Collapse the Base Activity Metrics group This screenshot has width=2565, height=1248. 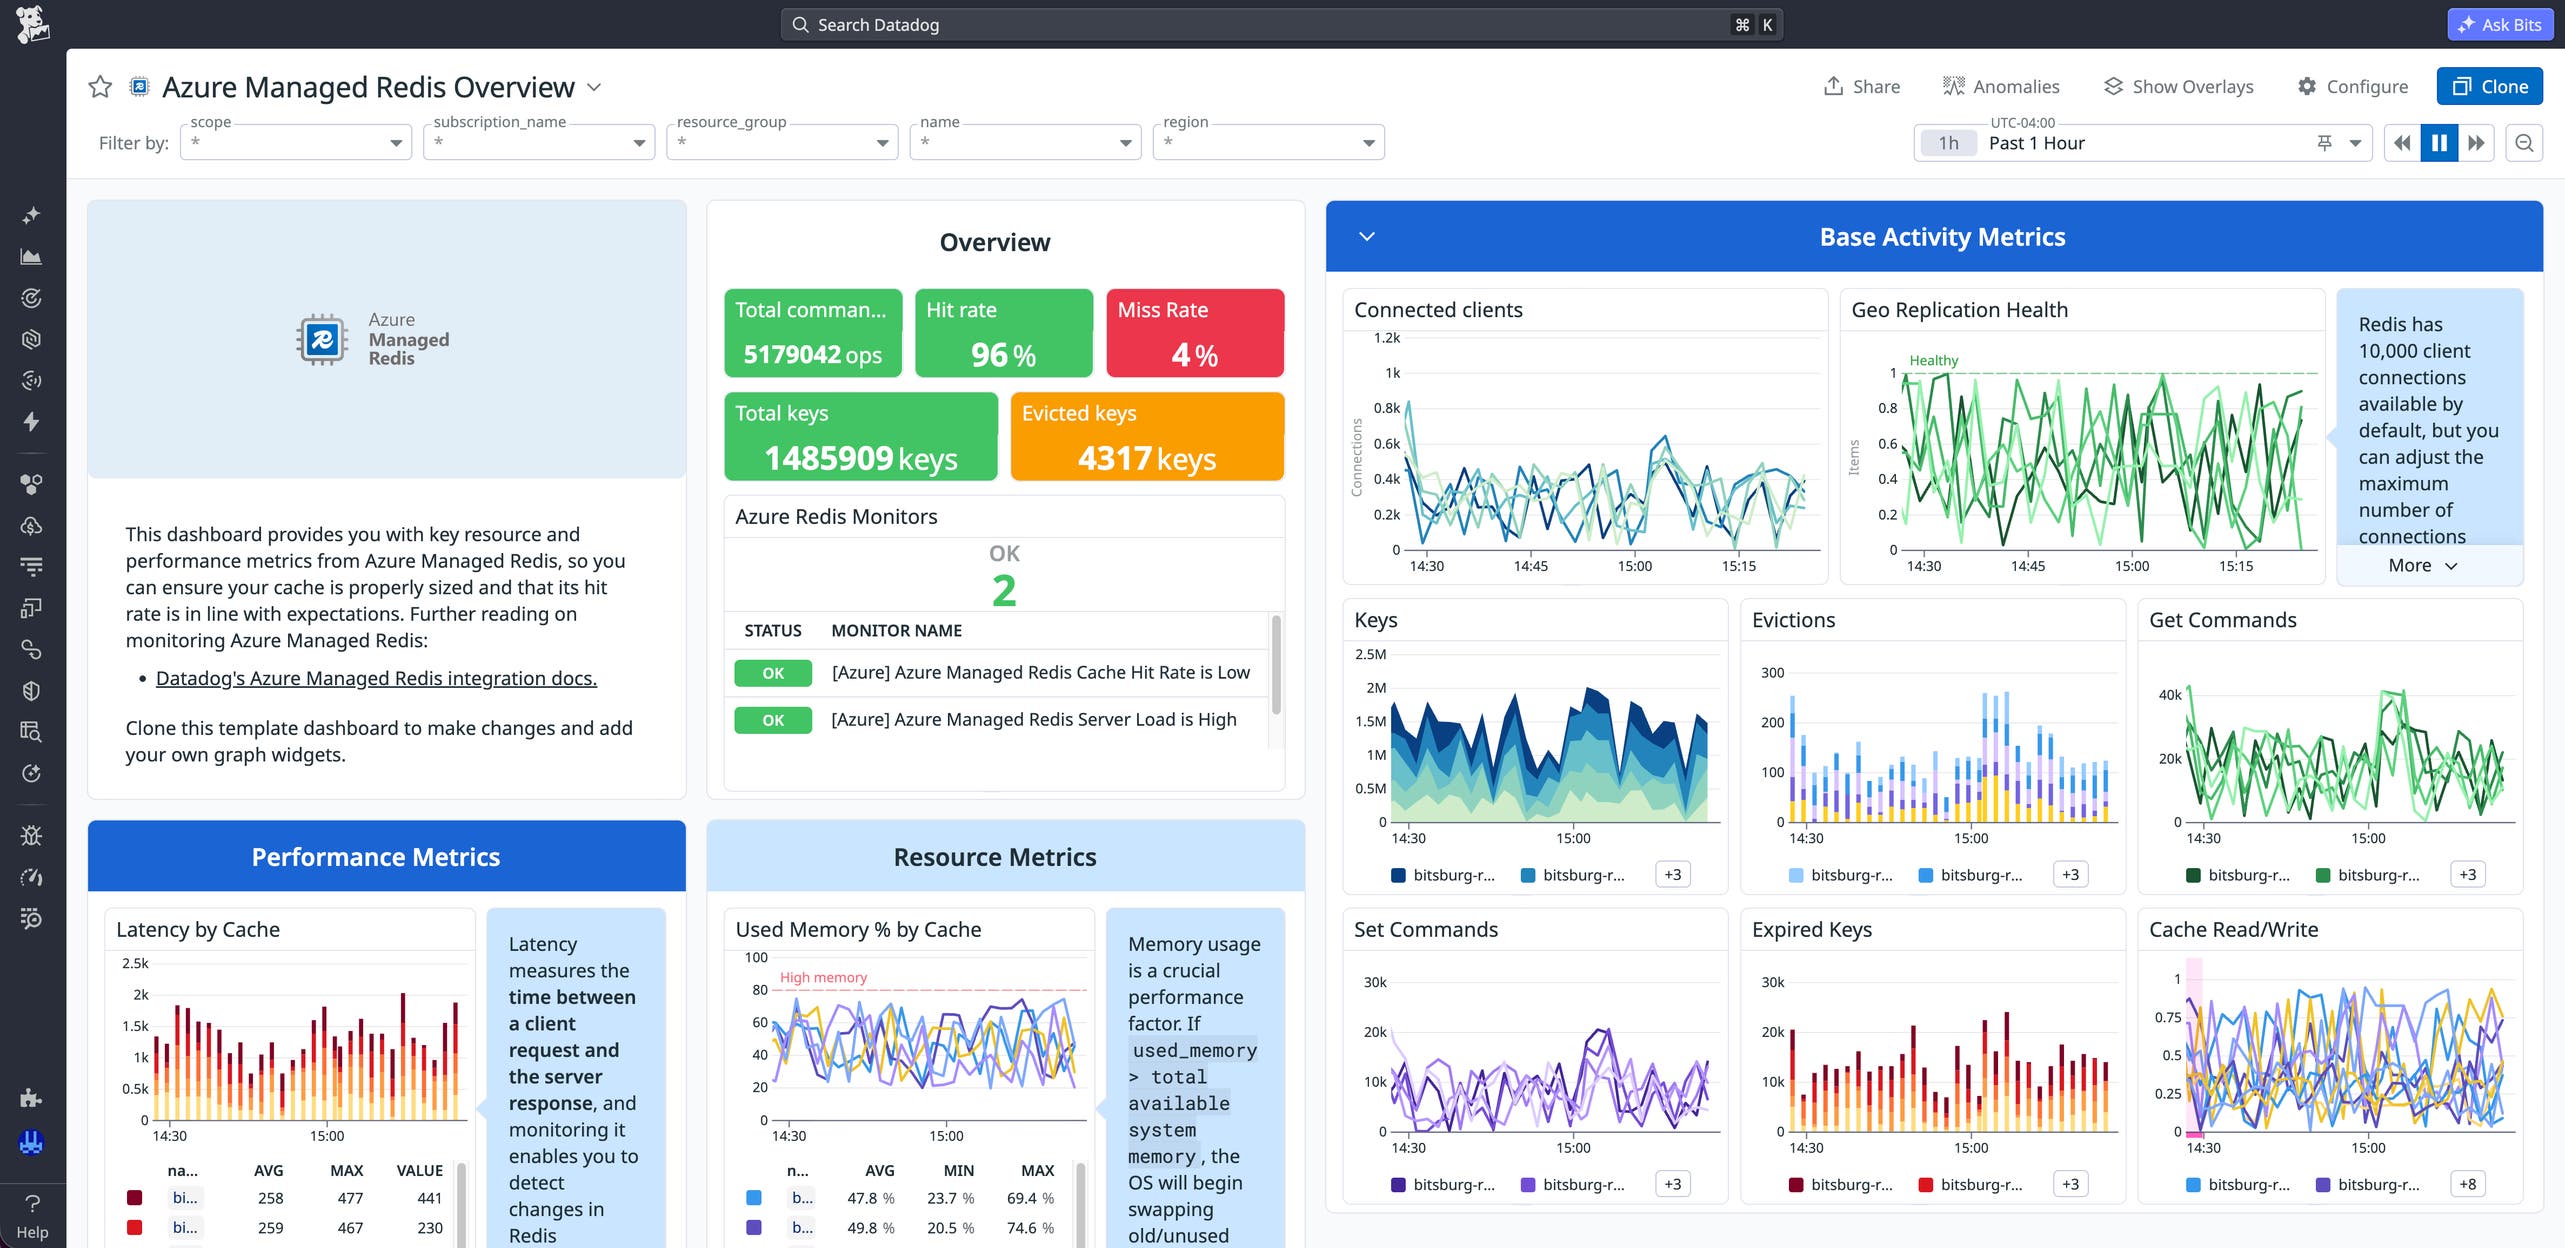pos(1367,237)
